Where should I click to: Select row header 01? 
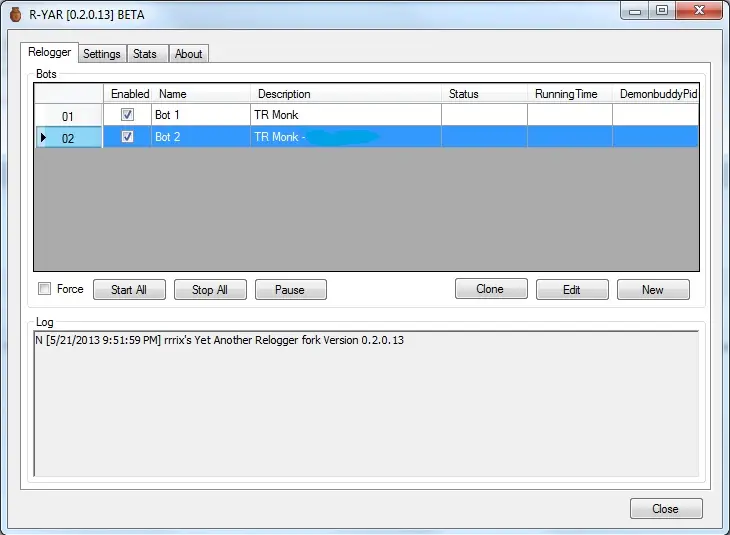pyautogui.click(x=68, y=116)
